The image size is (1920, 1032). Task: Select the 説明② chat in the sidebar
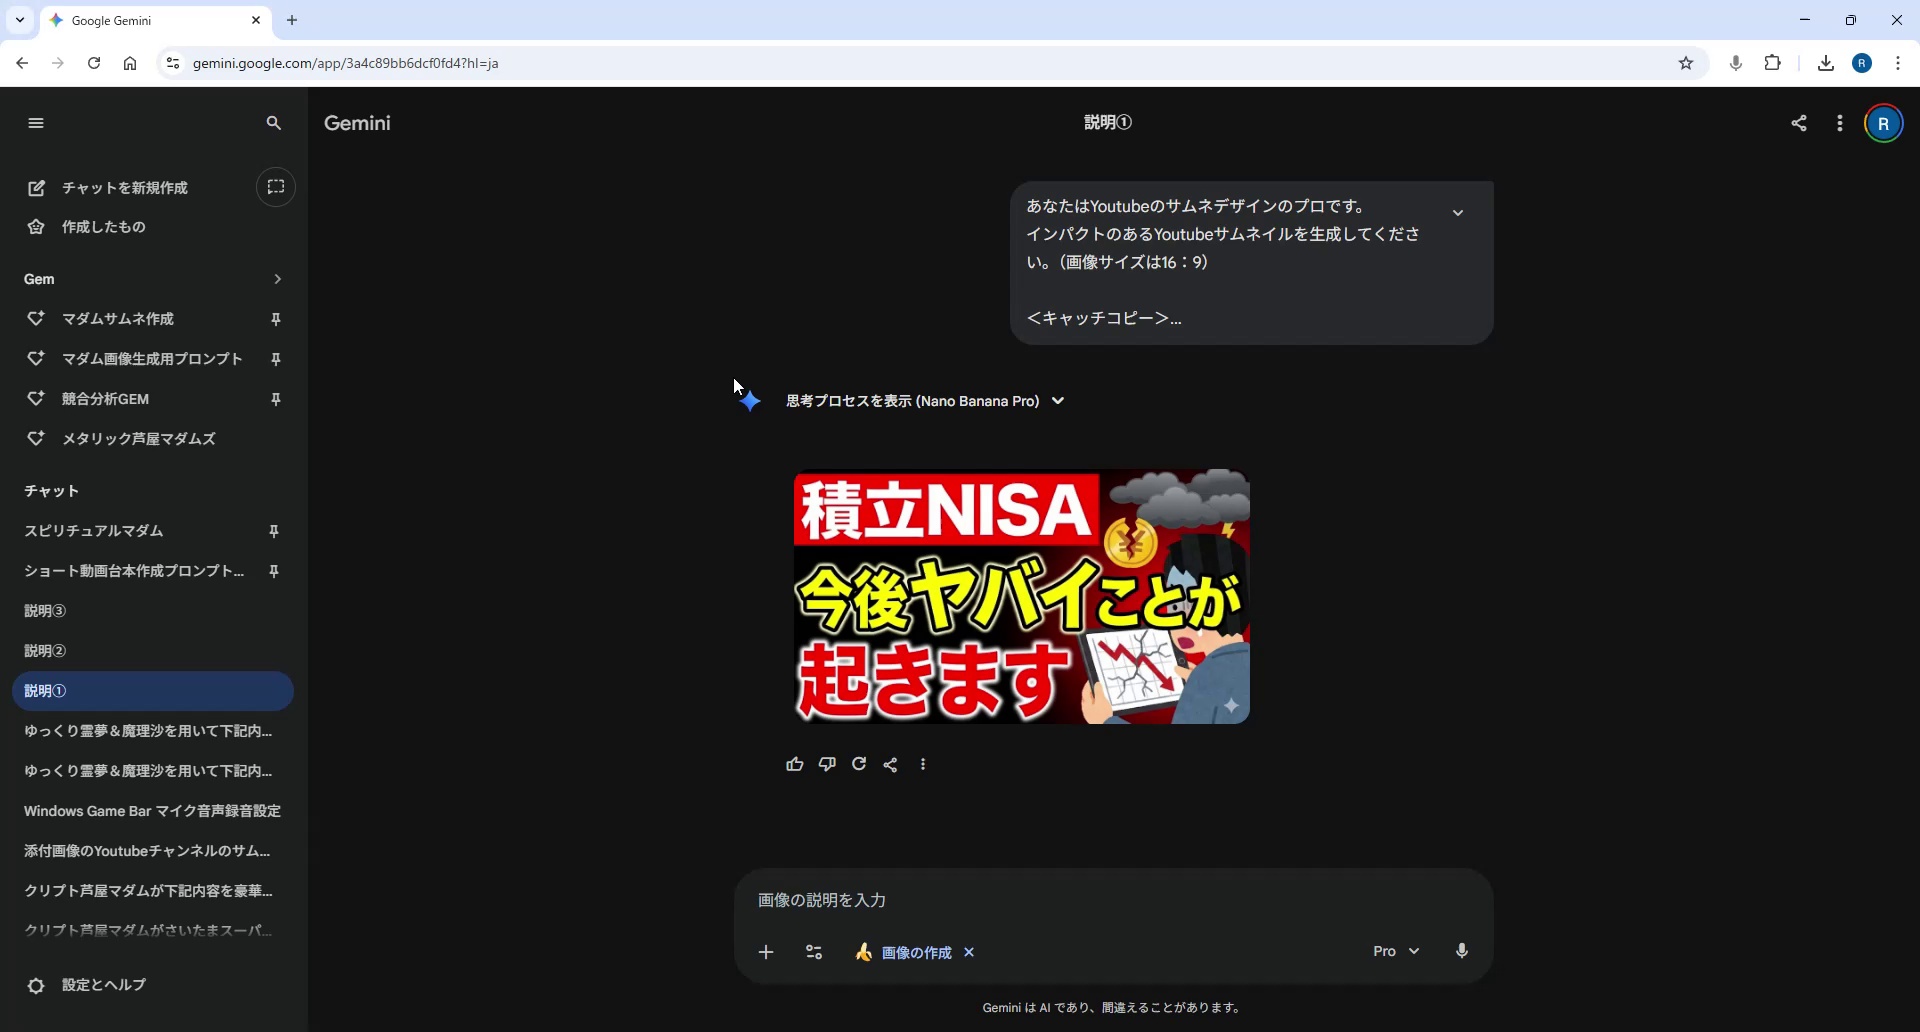point(44,651)
